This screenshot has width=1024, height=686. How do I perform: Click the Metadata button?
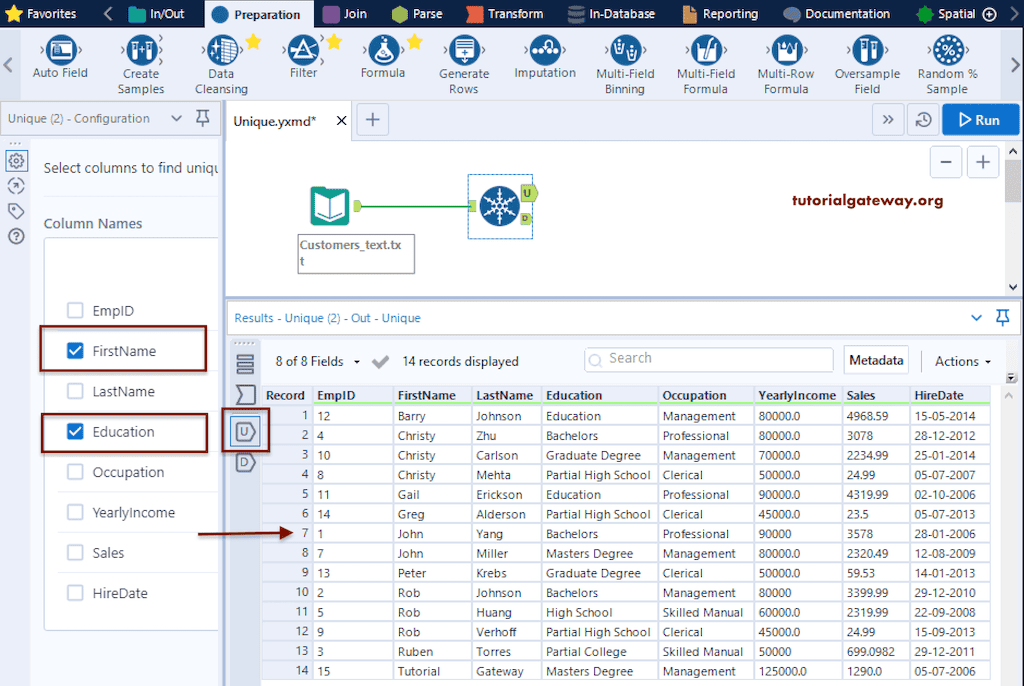coord(875,360)
